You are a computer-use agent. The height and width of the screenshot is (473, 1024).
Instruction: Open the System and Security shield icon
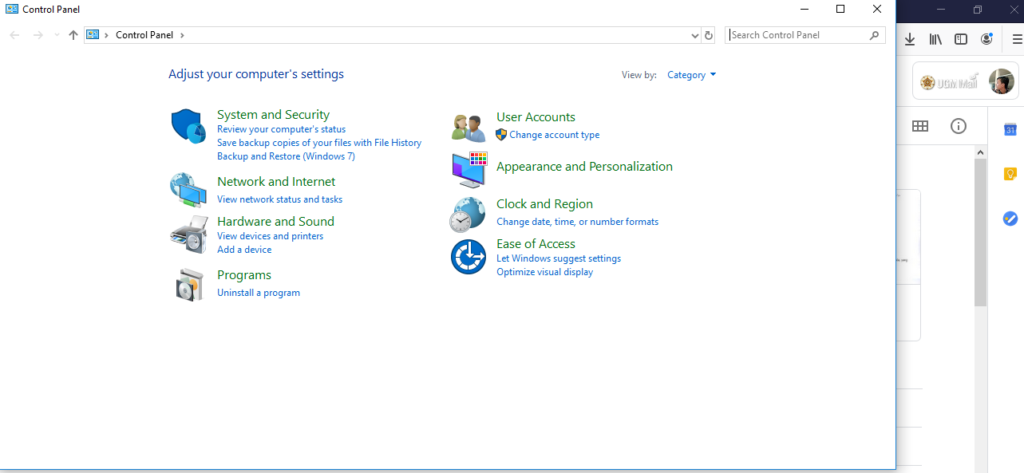189,127
